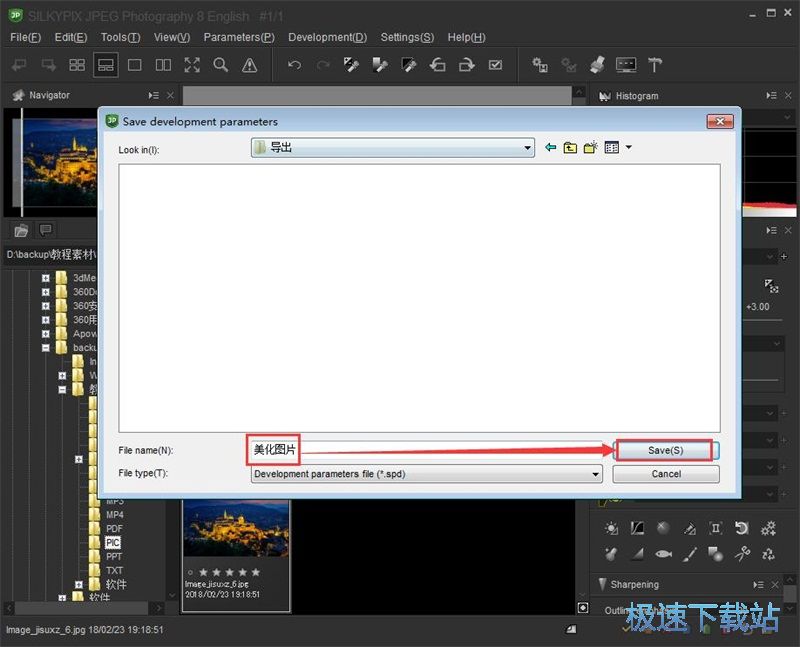Expand the 3dMe folder tree node

46,278
